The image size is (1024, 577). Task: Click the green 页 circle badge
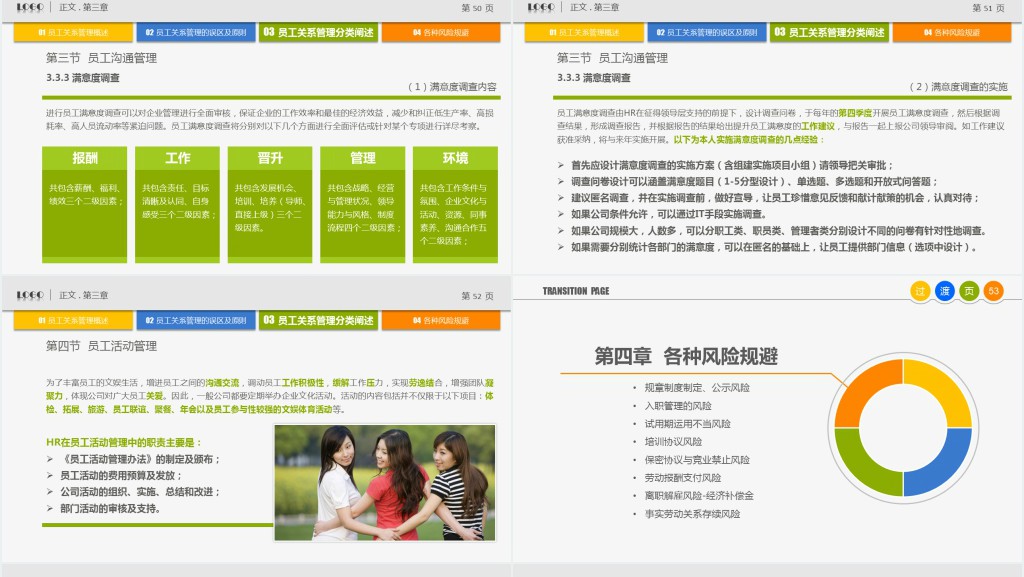pos(969,291)
